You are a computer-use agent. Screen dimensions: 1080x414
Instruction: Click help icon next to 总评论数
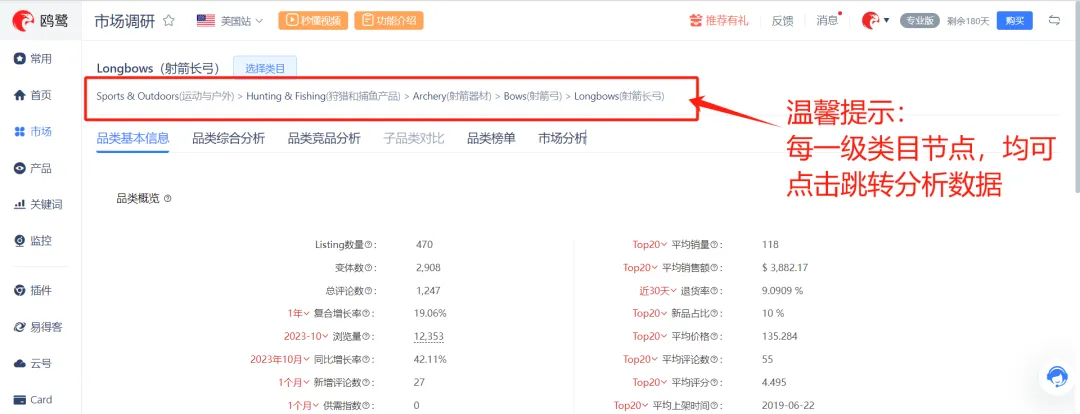pyautogui.click(x=368, y=291)
